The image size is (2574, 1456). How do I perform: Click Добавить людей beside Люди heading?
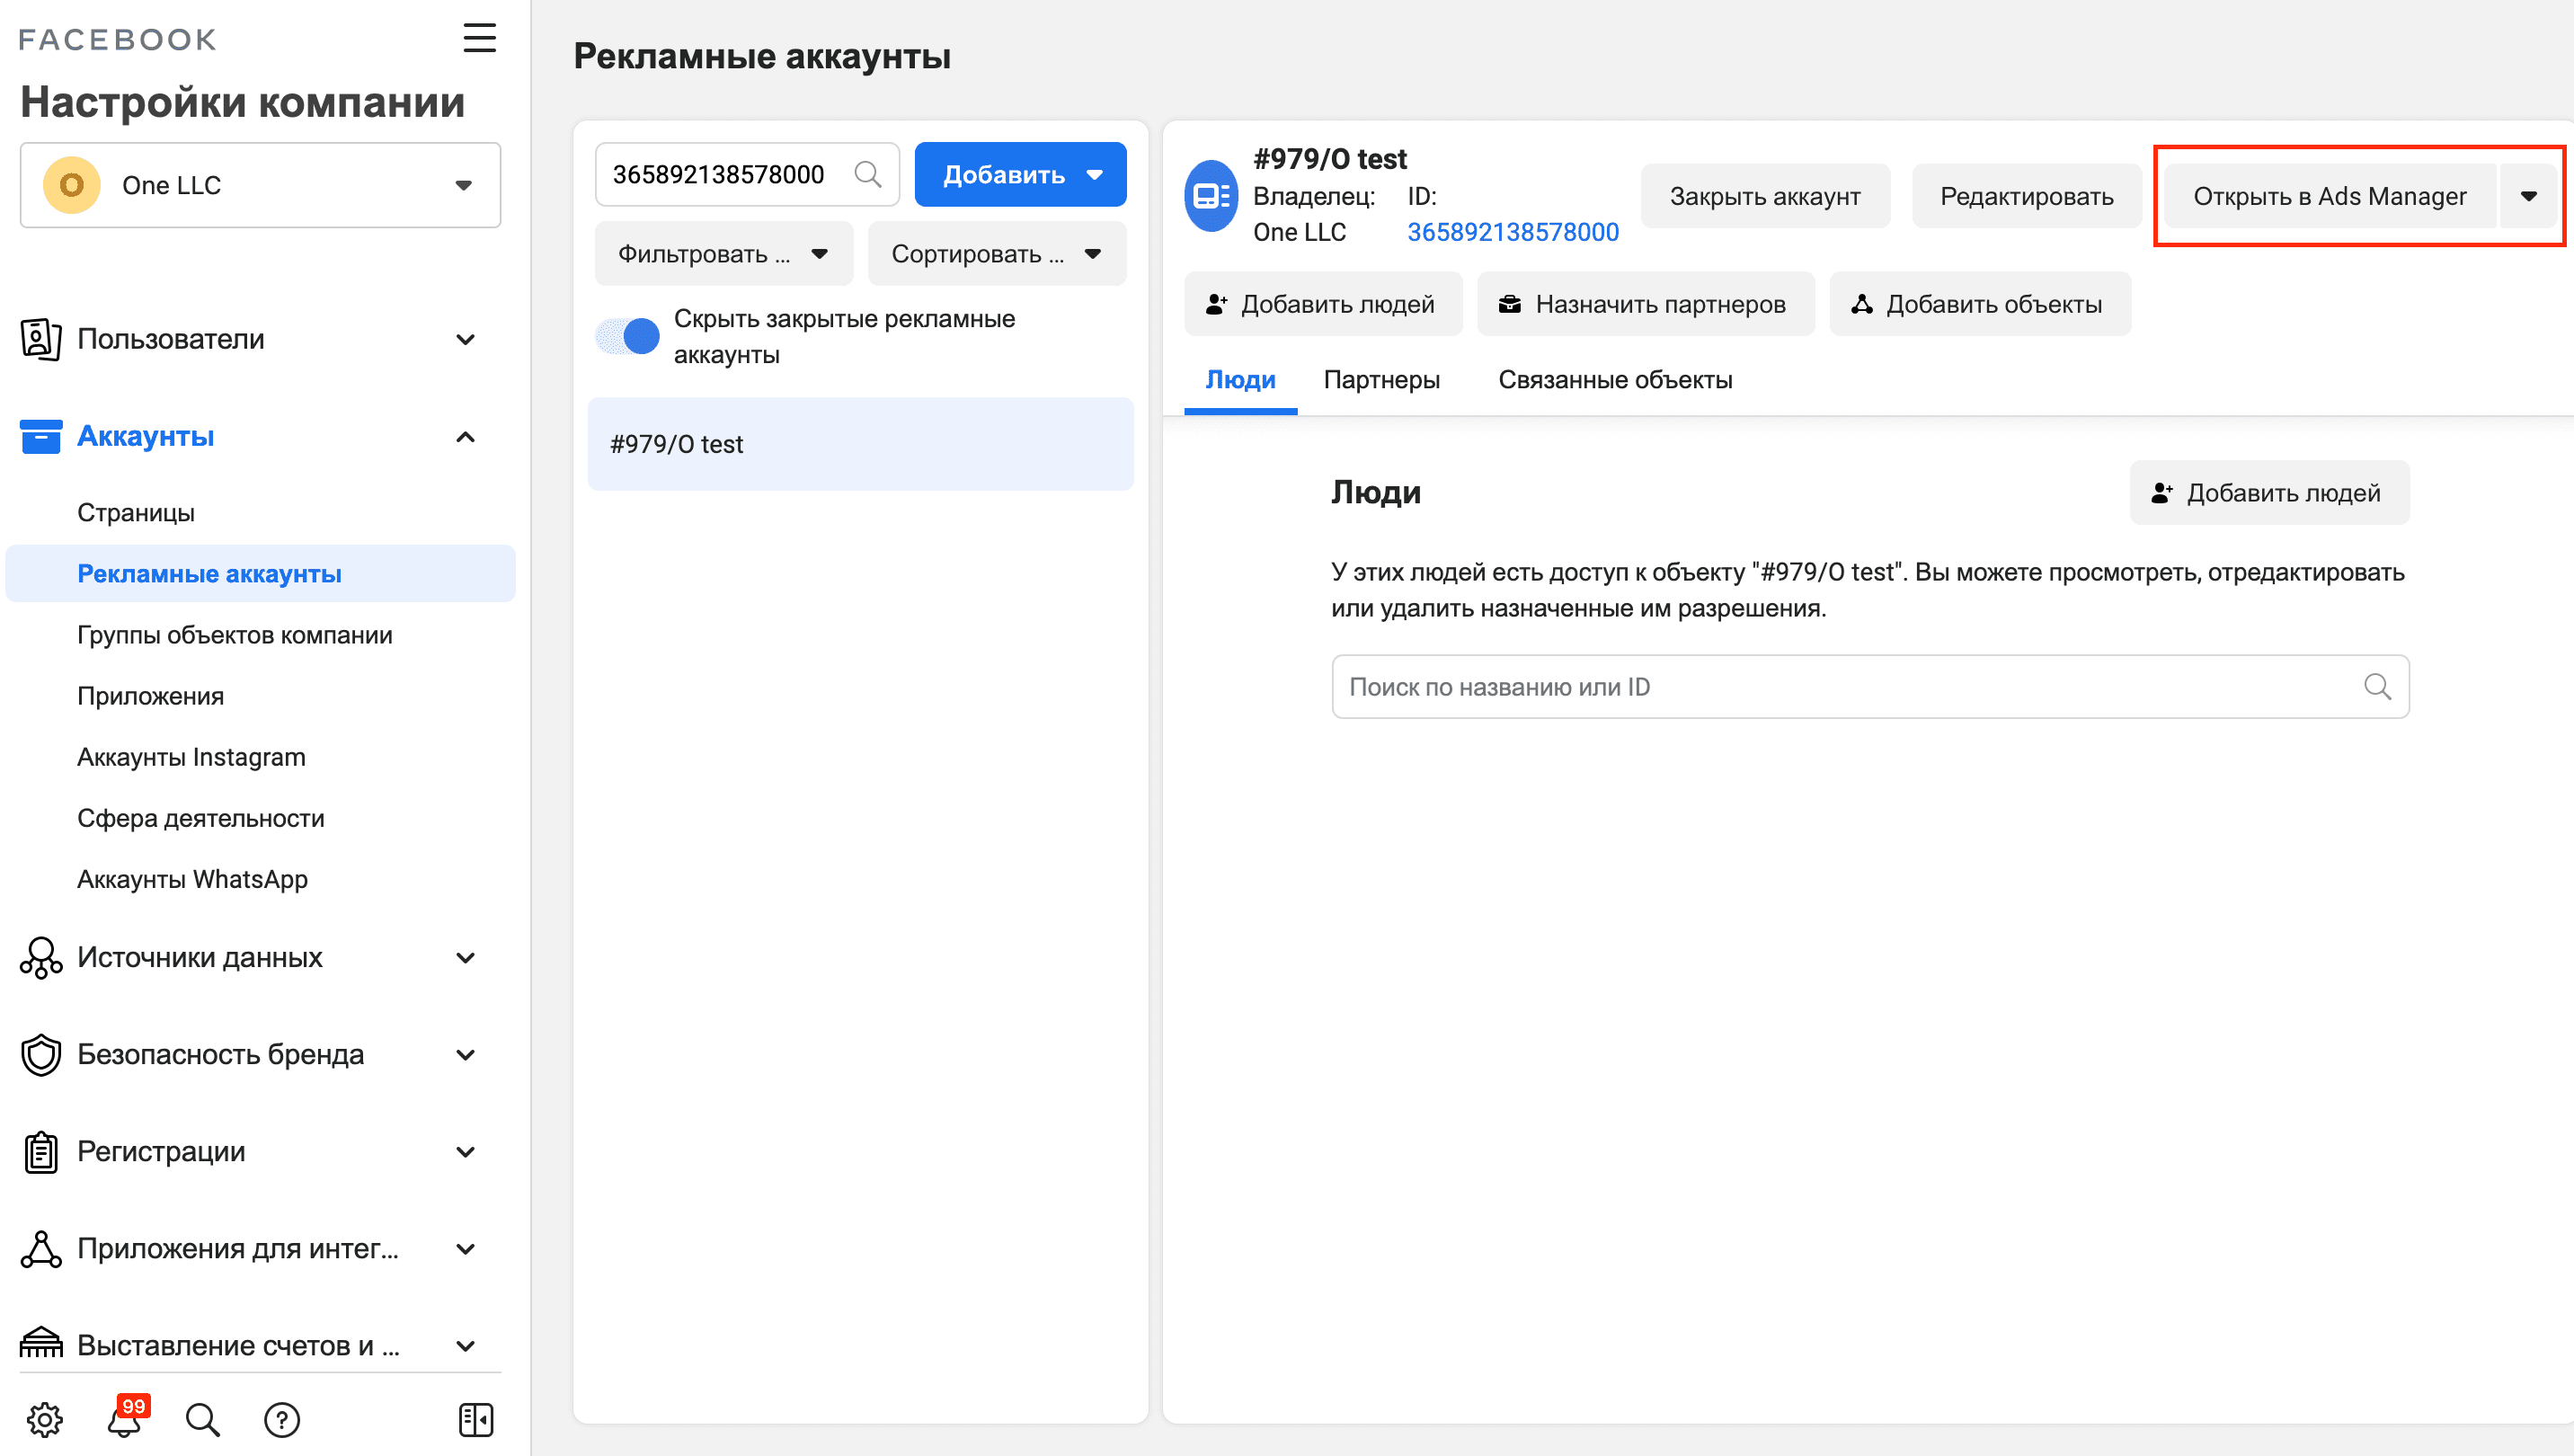2269,493
